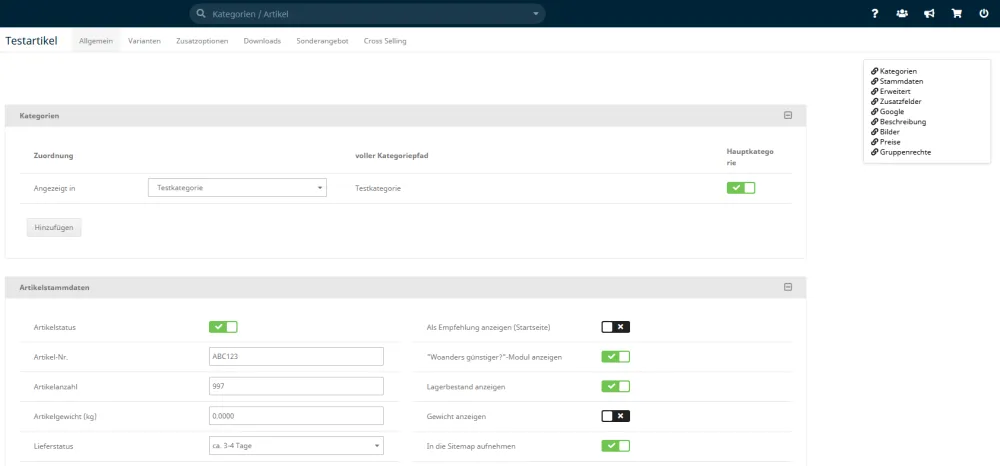Go to the Sonderangebot tab
Viewport: 1000px width, 466px height.
pos(322,41)
